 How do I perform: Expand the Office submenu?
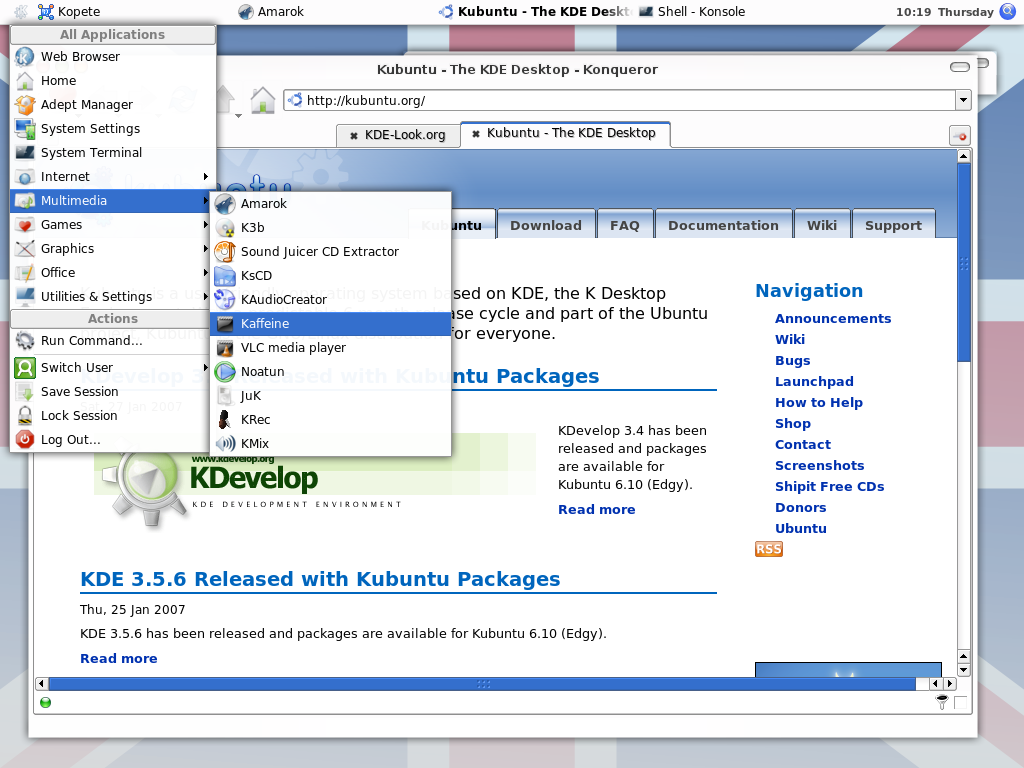(x=206, y=273)
